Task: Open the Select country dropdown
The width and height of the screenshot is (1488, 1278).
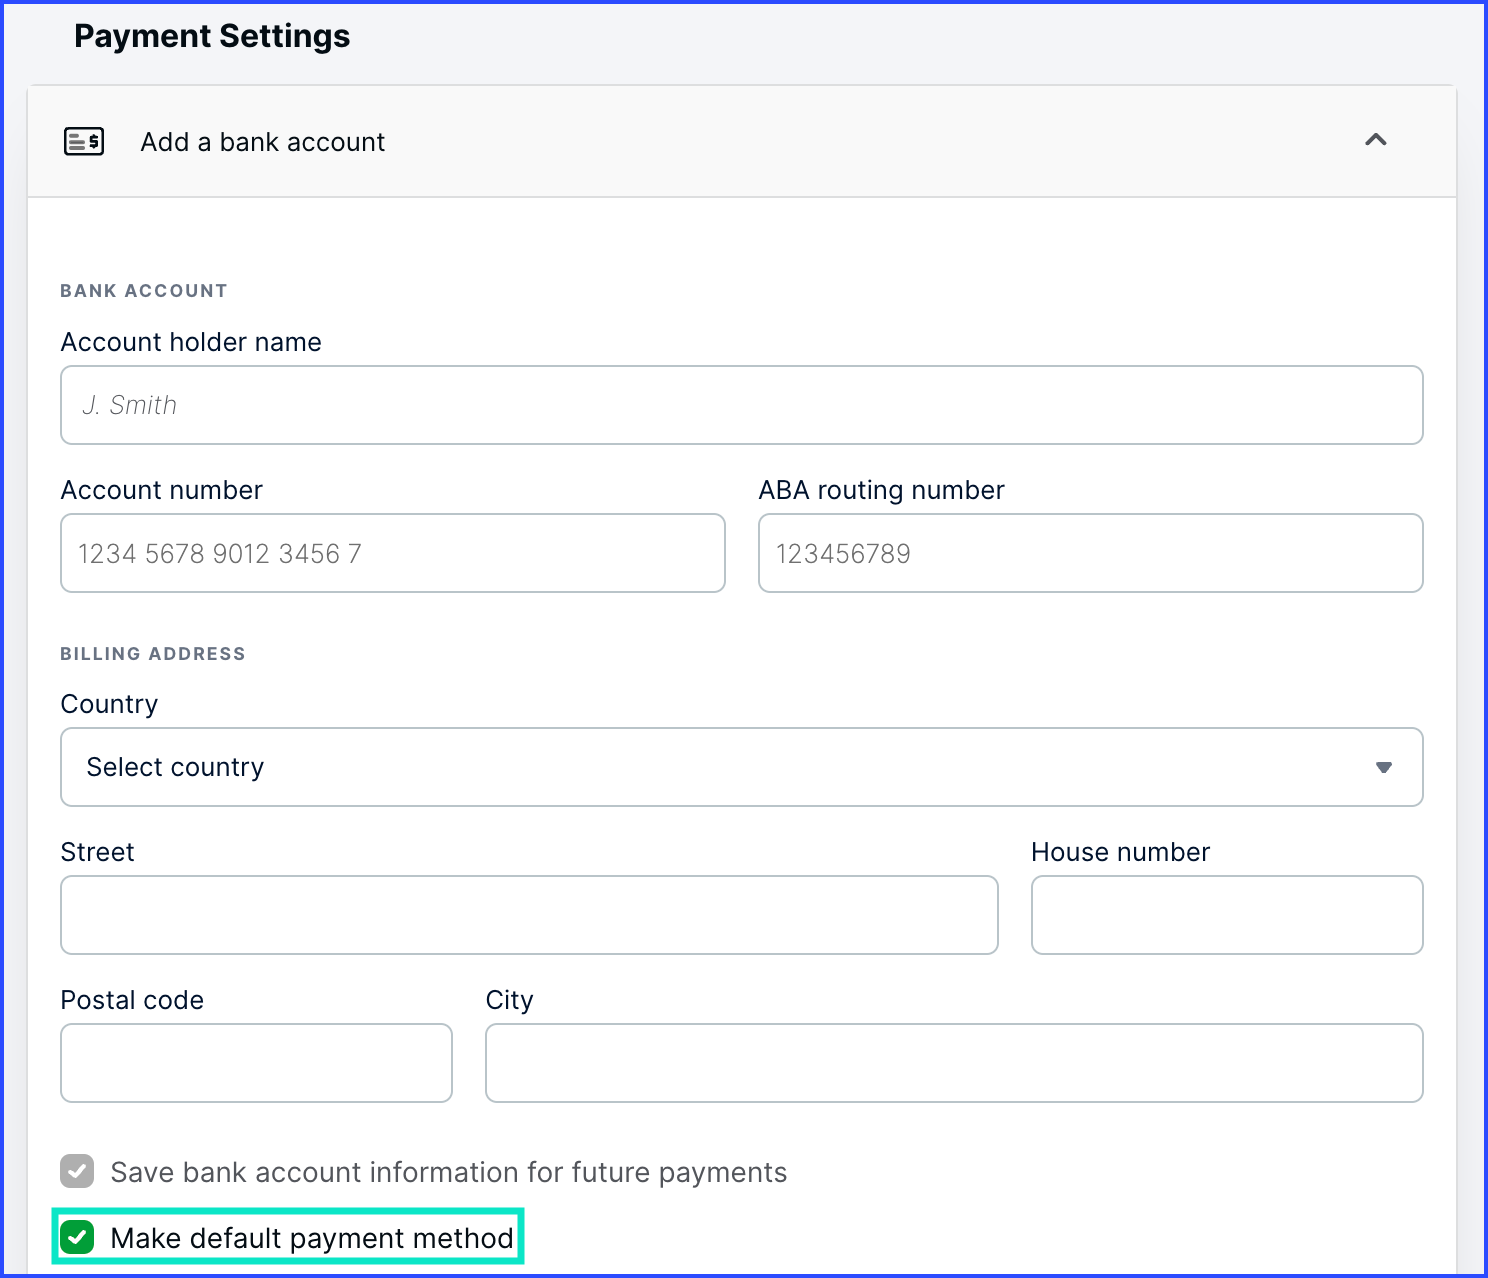Action: pyautogui.click(x=741, y=767)
